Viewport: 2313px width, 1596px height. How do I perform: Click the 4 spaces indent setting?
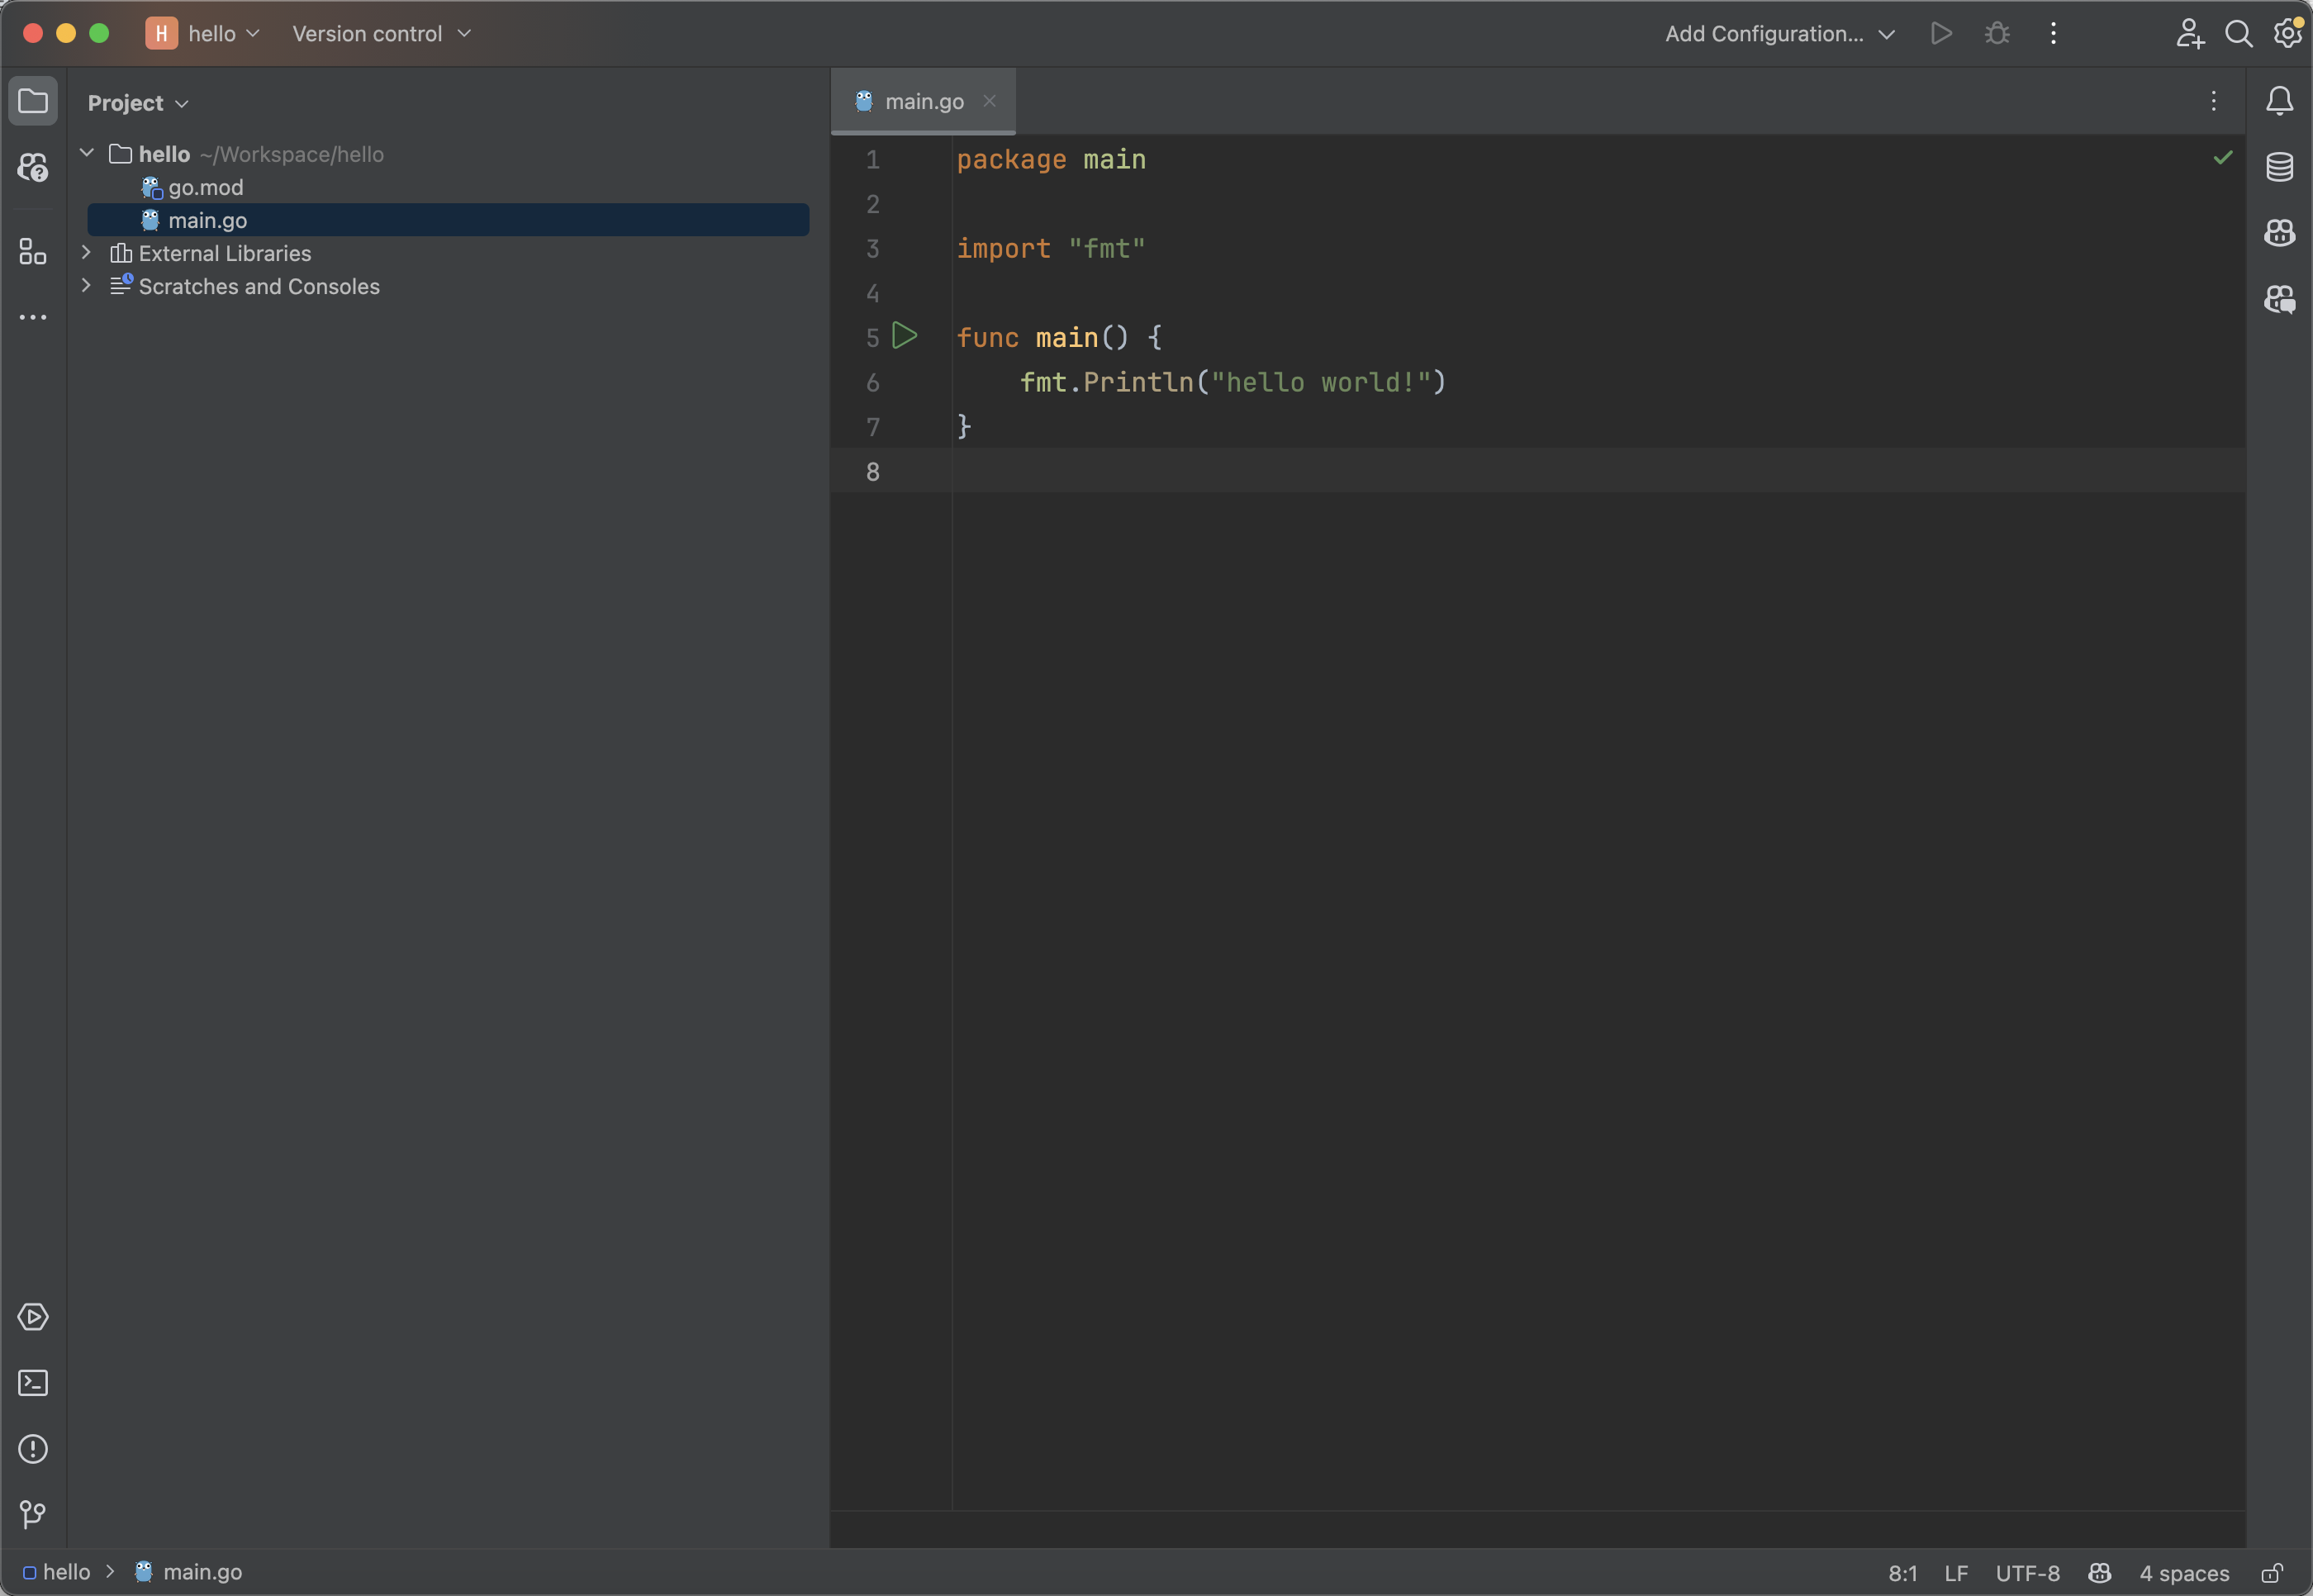[2183, 1573]
